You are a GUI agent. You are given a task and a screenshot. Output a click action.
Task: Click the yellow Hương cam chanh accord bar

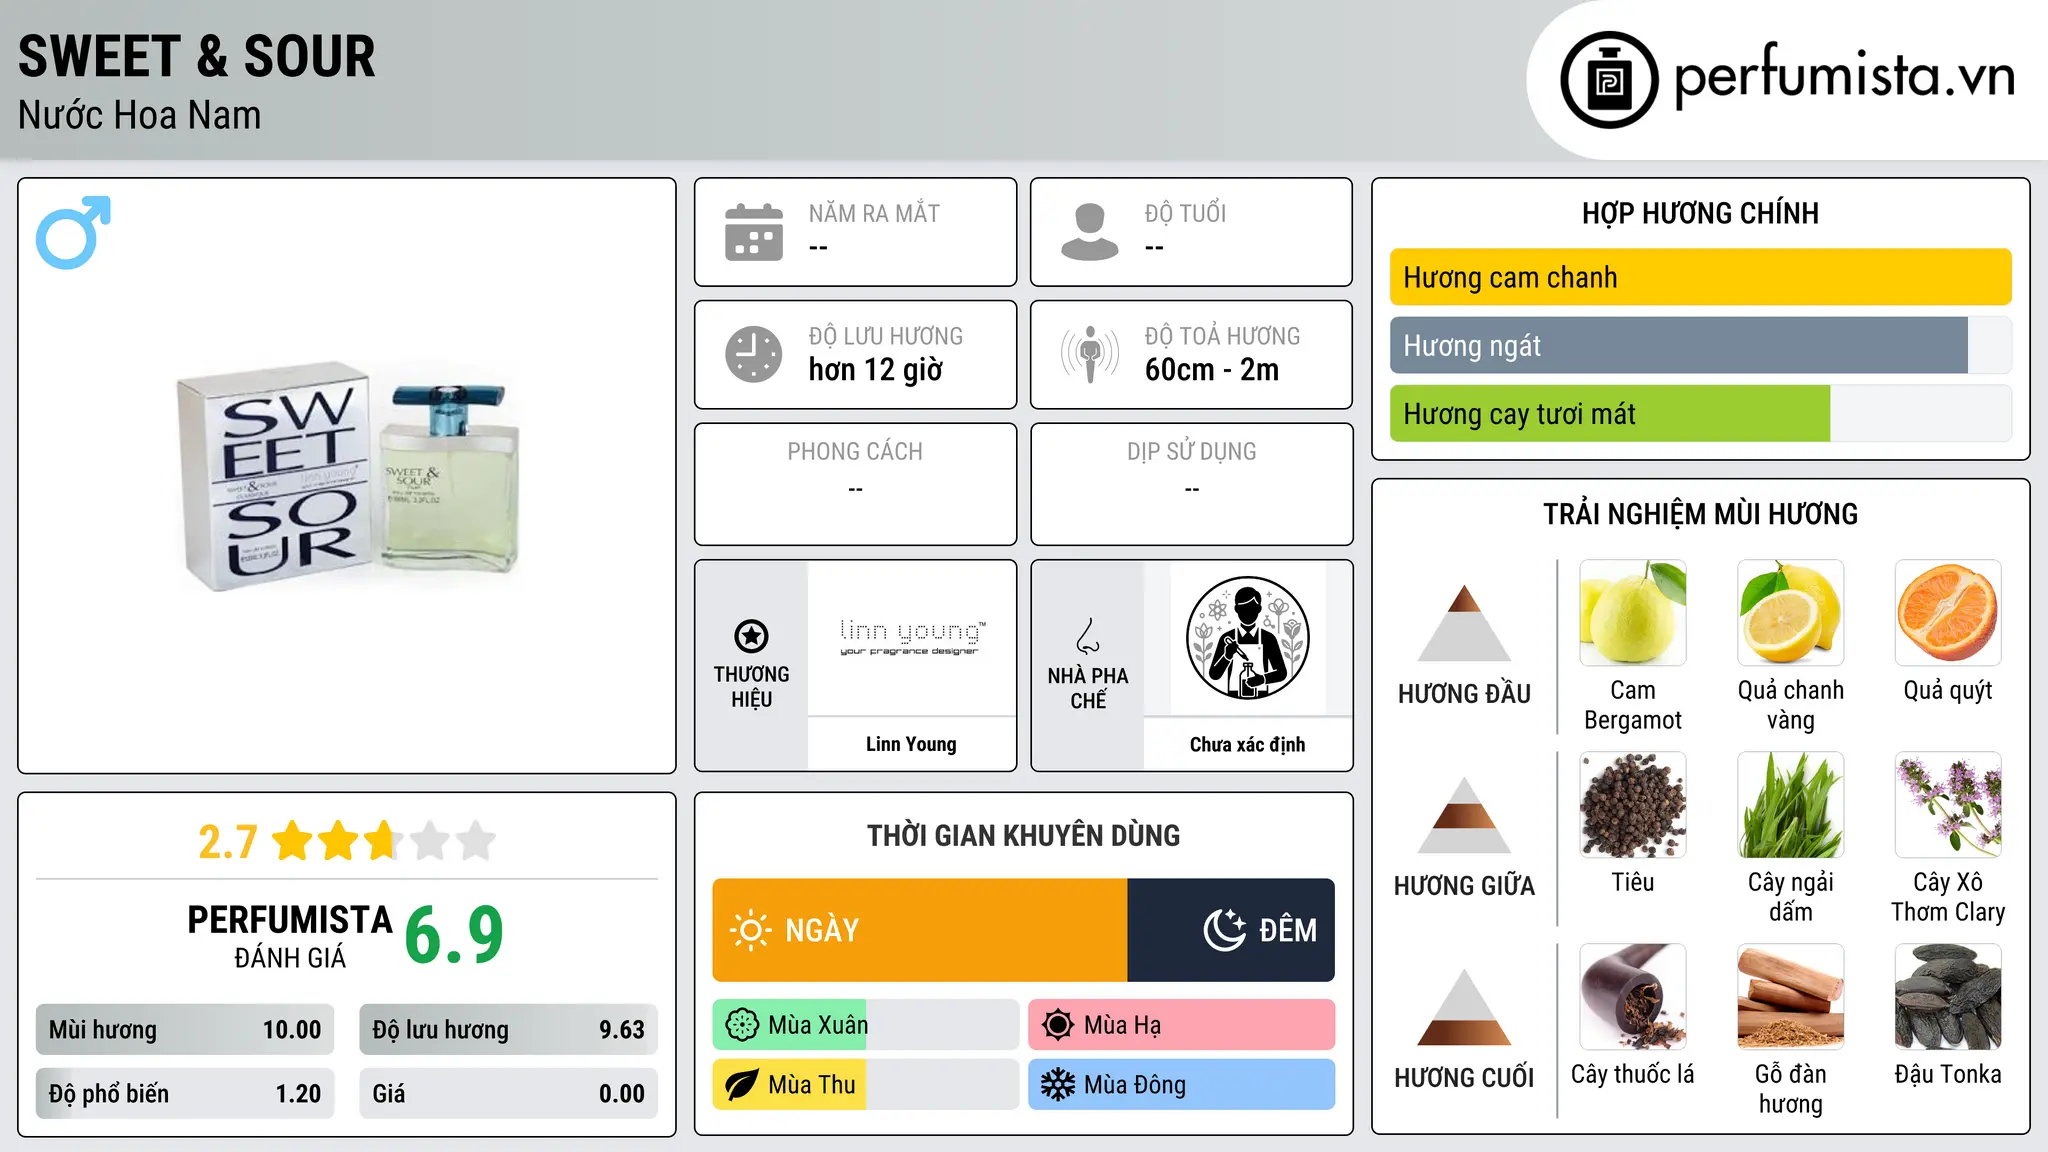(1700, 277)
